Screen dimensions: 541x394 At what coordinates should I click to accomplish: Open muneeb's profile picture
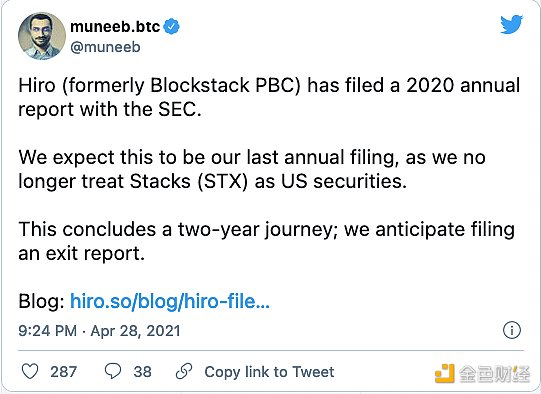point(42,36)
